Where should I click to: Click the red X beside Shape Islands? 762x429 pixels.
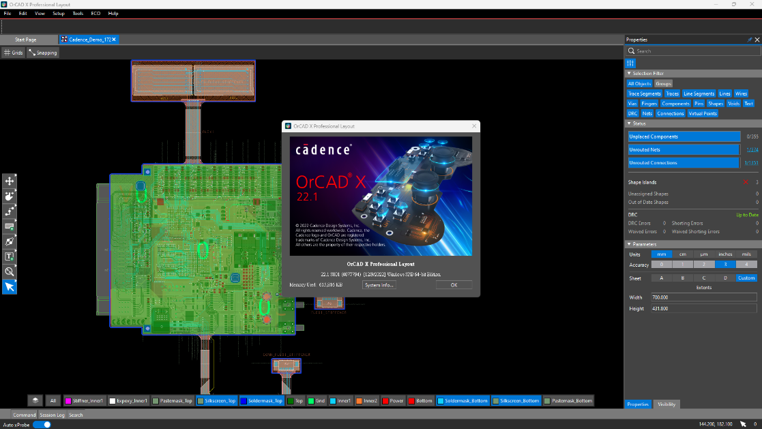point(745,182)
